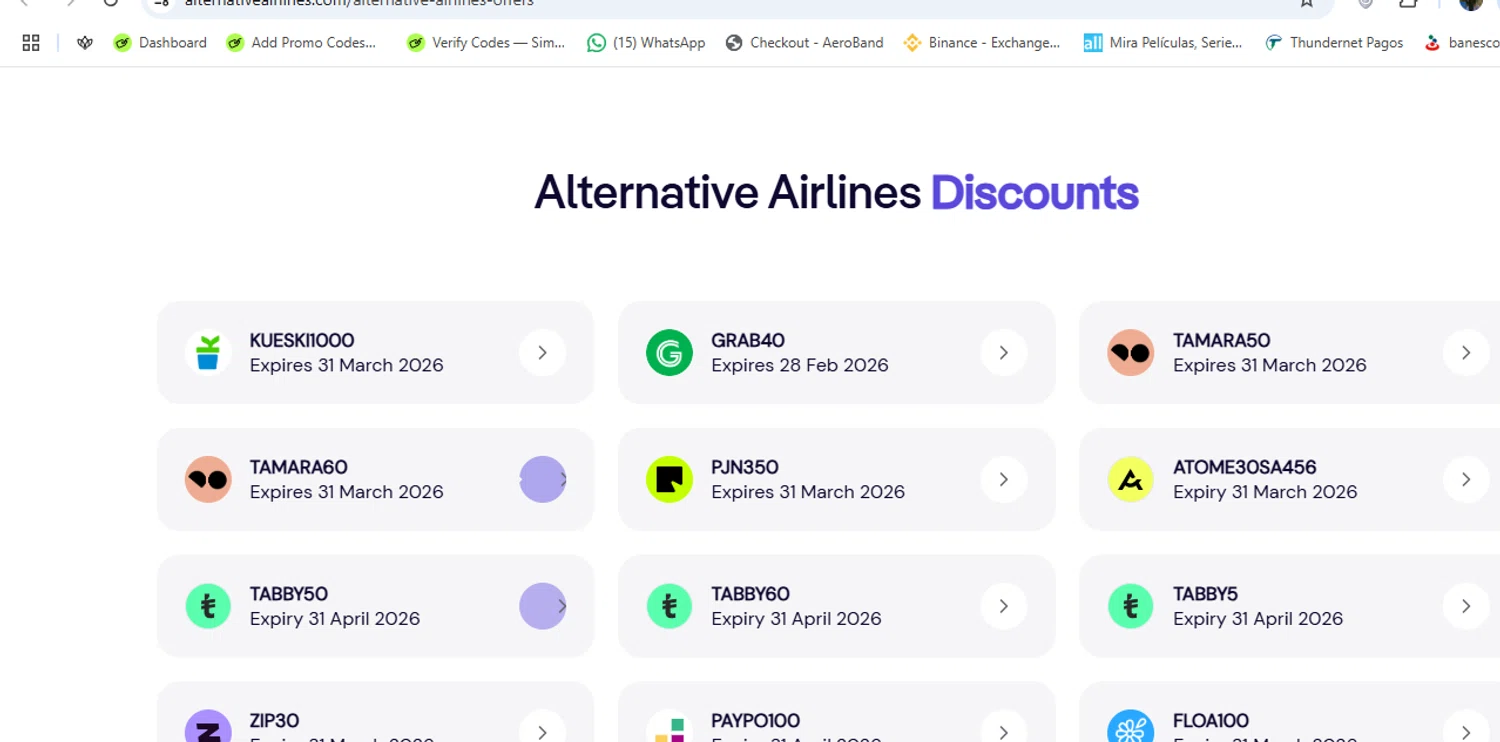Screen dimensions: 1500x742
Task: Click the ZIP30 purple logo icon
Action: tap(208, 728)
